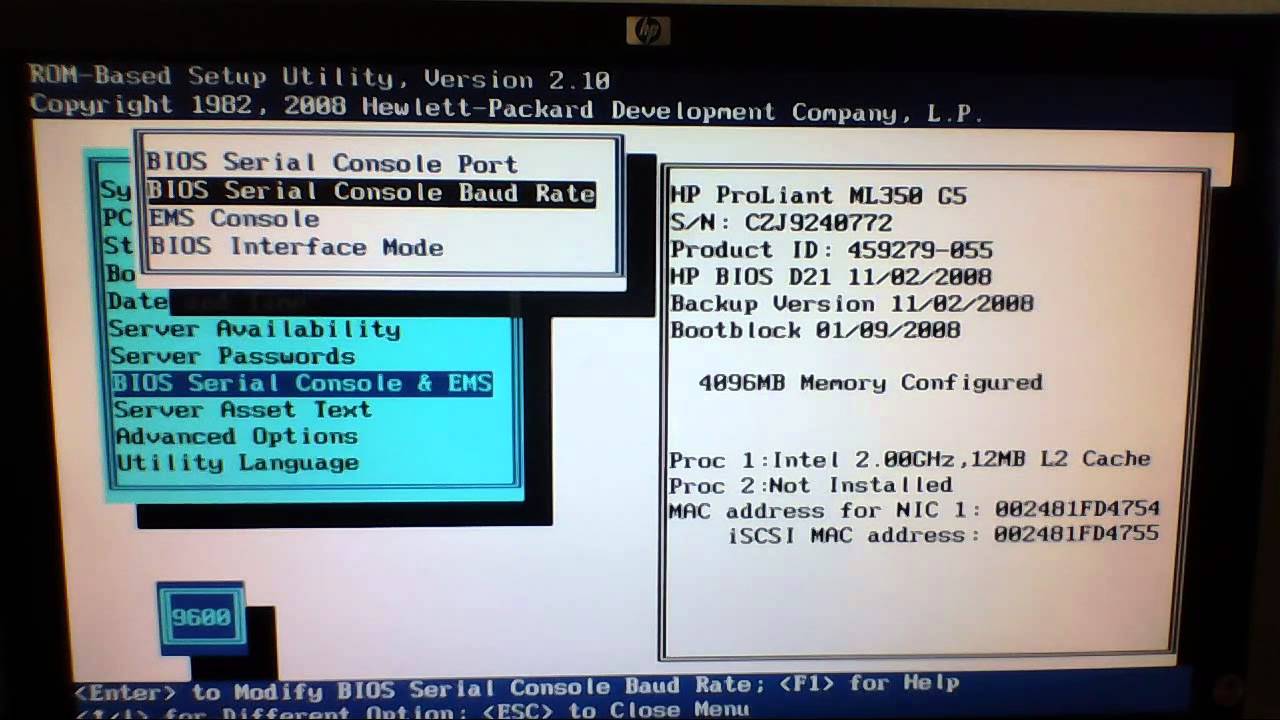Select BIOS Serial Console Port option
The width and height of the screenshot is (1280, 720).
332,163
